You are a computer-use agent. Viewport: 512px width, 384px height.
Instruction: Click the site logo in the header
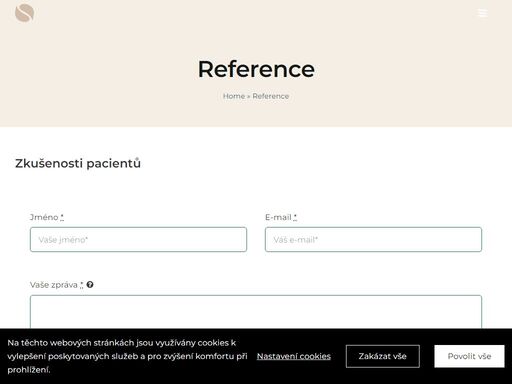click(24, 13)
